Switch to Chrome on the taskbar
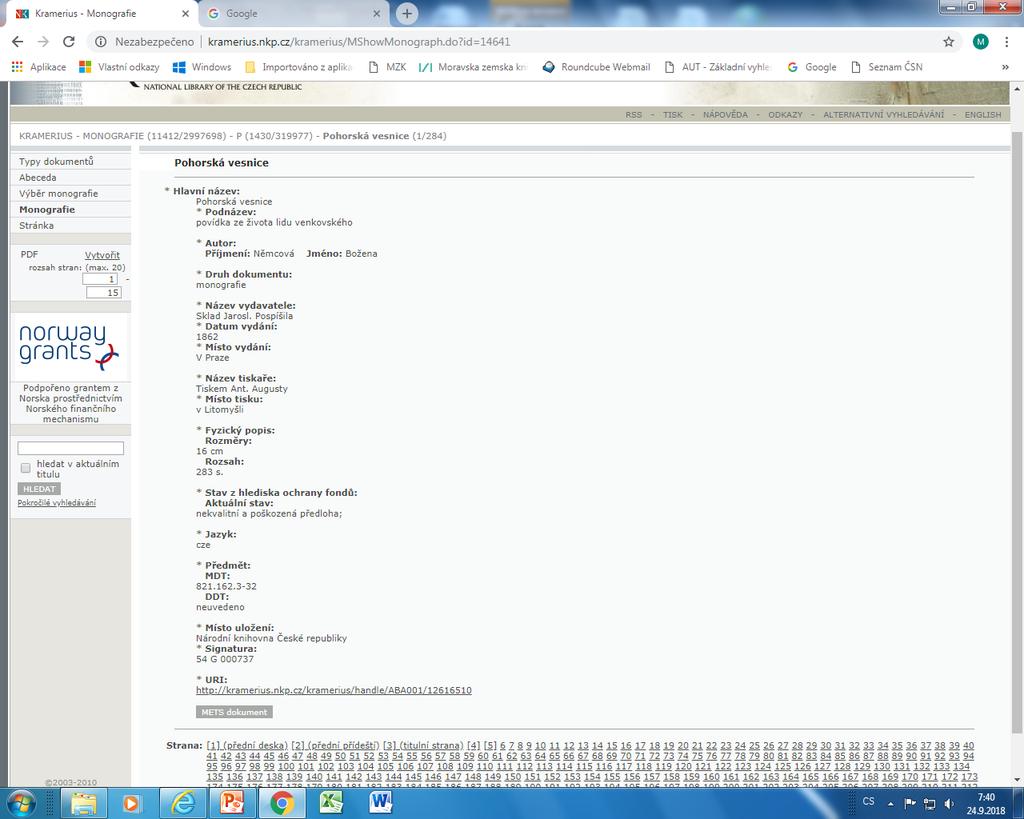This screenshot has height=819, width=1024. click(x=281, y=803)
